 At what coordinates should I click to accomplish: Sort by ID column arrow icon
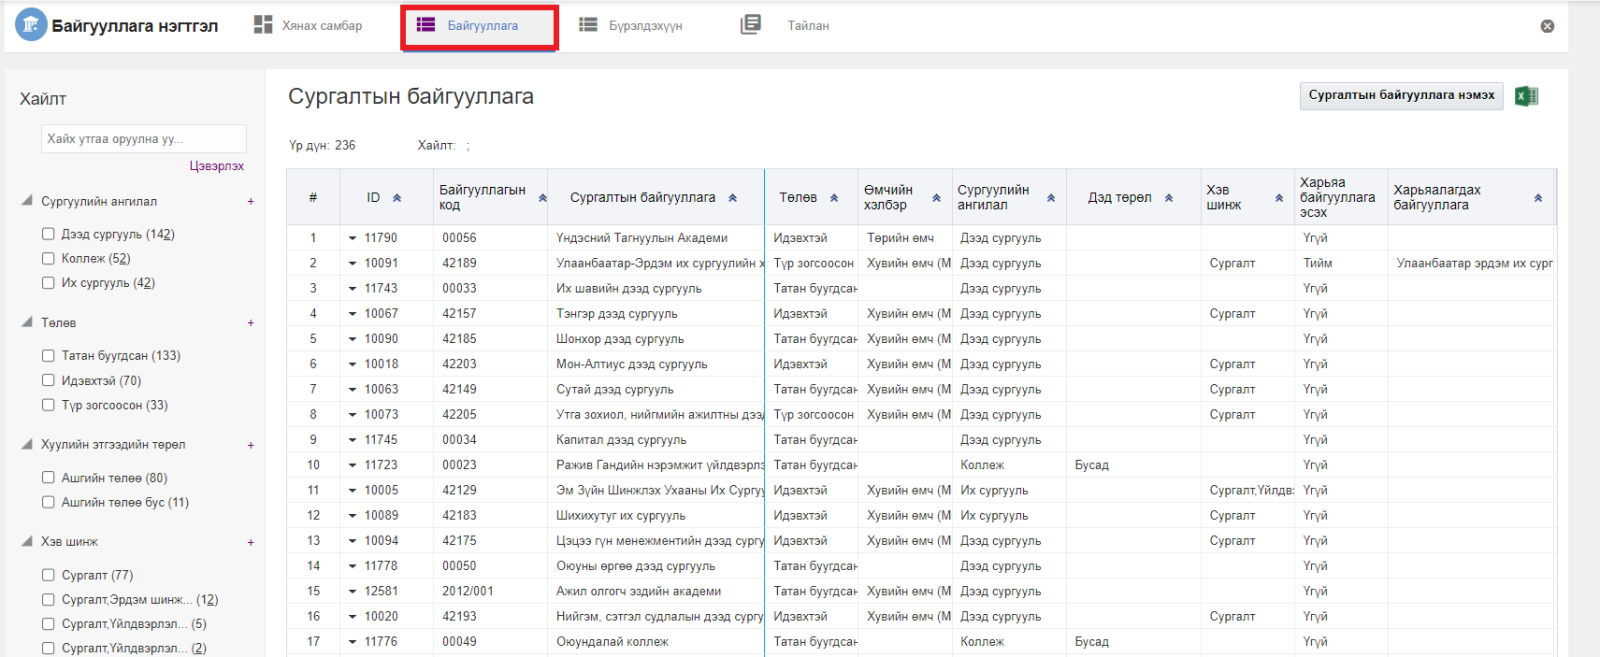pos(397,198)
